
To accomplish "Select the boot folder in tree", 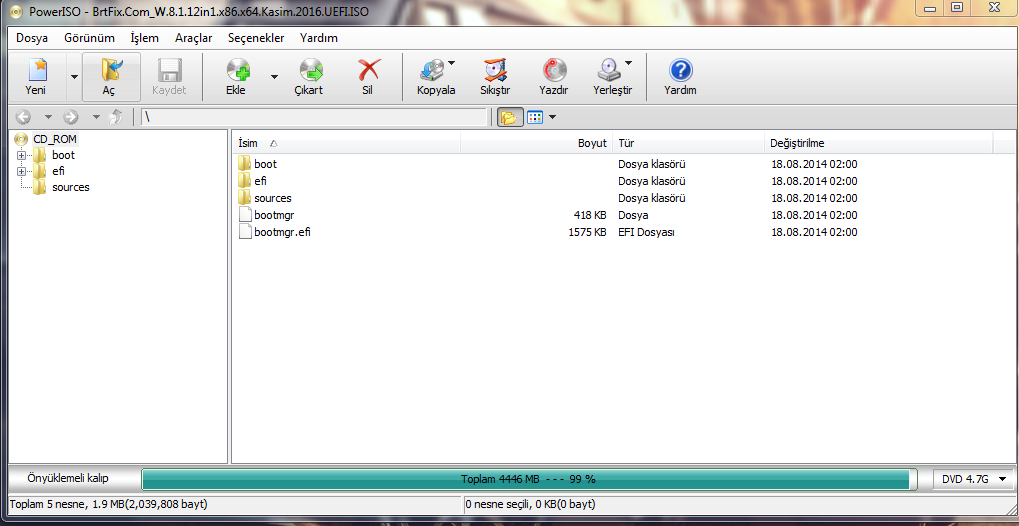I will [x=63, y=155].
